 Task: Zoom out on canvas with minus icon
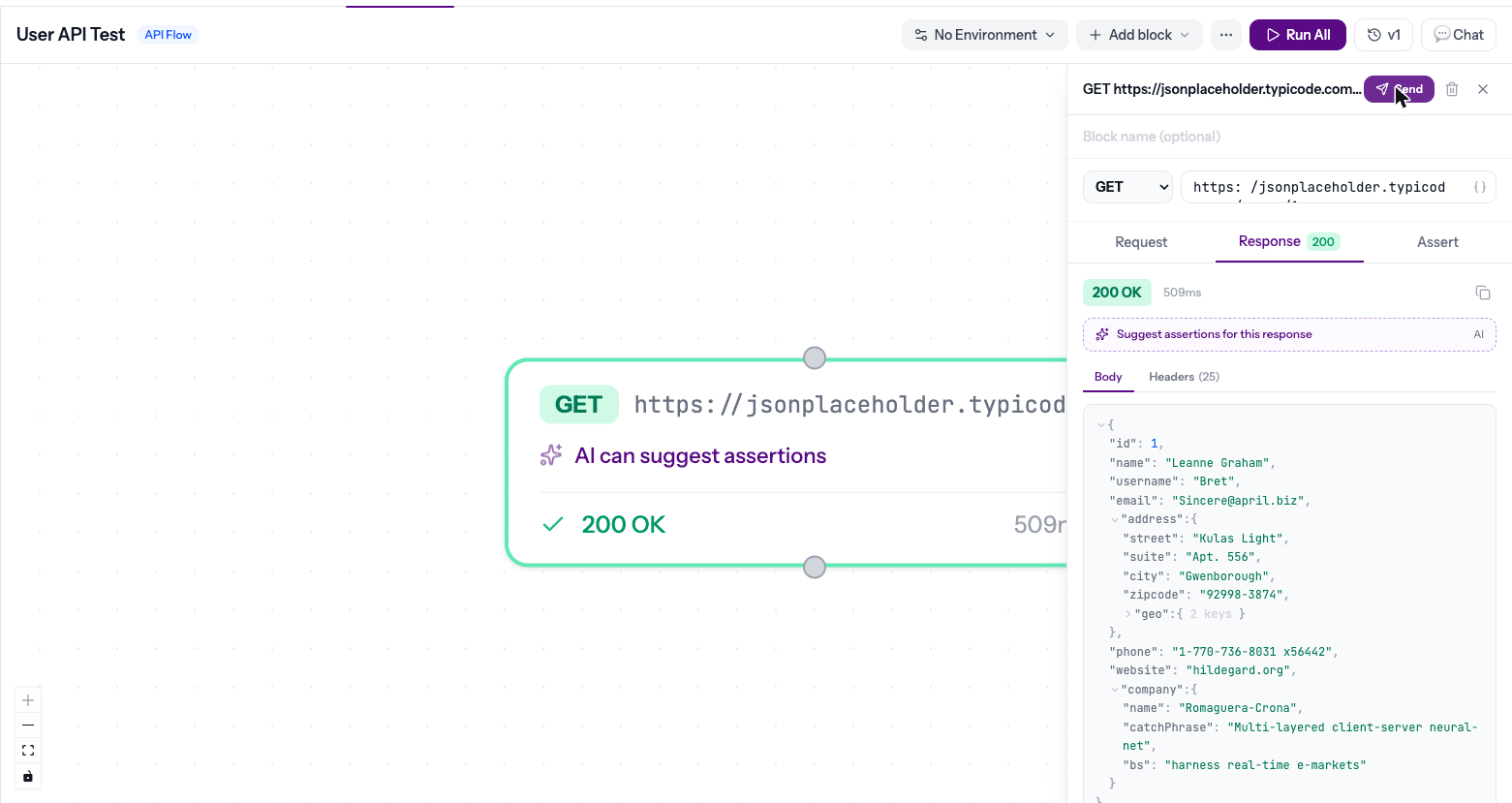coord(27,725)
